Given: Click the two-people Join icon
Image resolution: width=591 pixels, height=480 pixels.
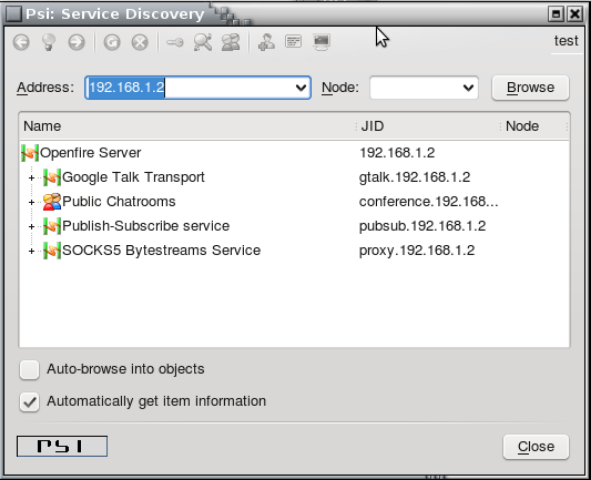Looking at the screenshot, I should tap(231, 42).
